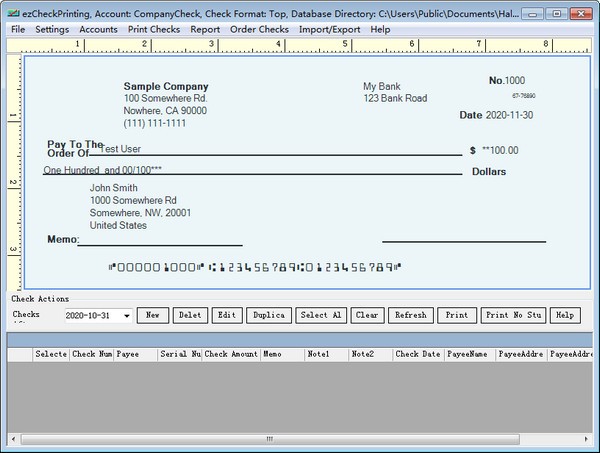
Task: Click the Help button in Check Actions
Action: tap(565, 315)
